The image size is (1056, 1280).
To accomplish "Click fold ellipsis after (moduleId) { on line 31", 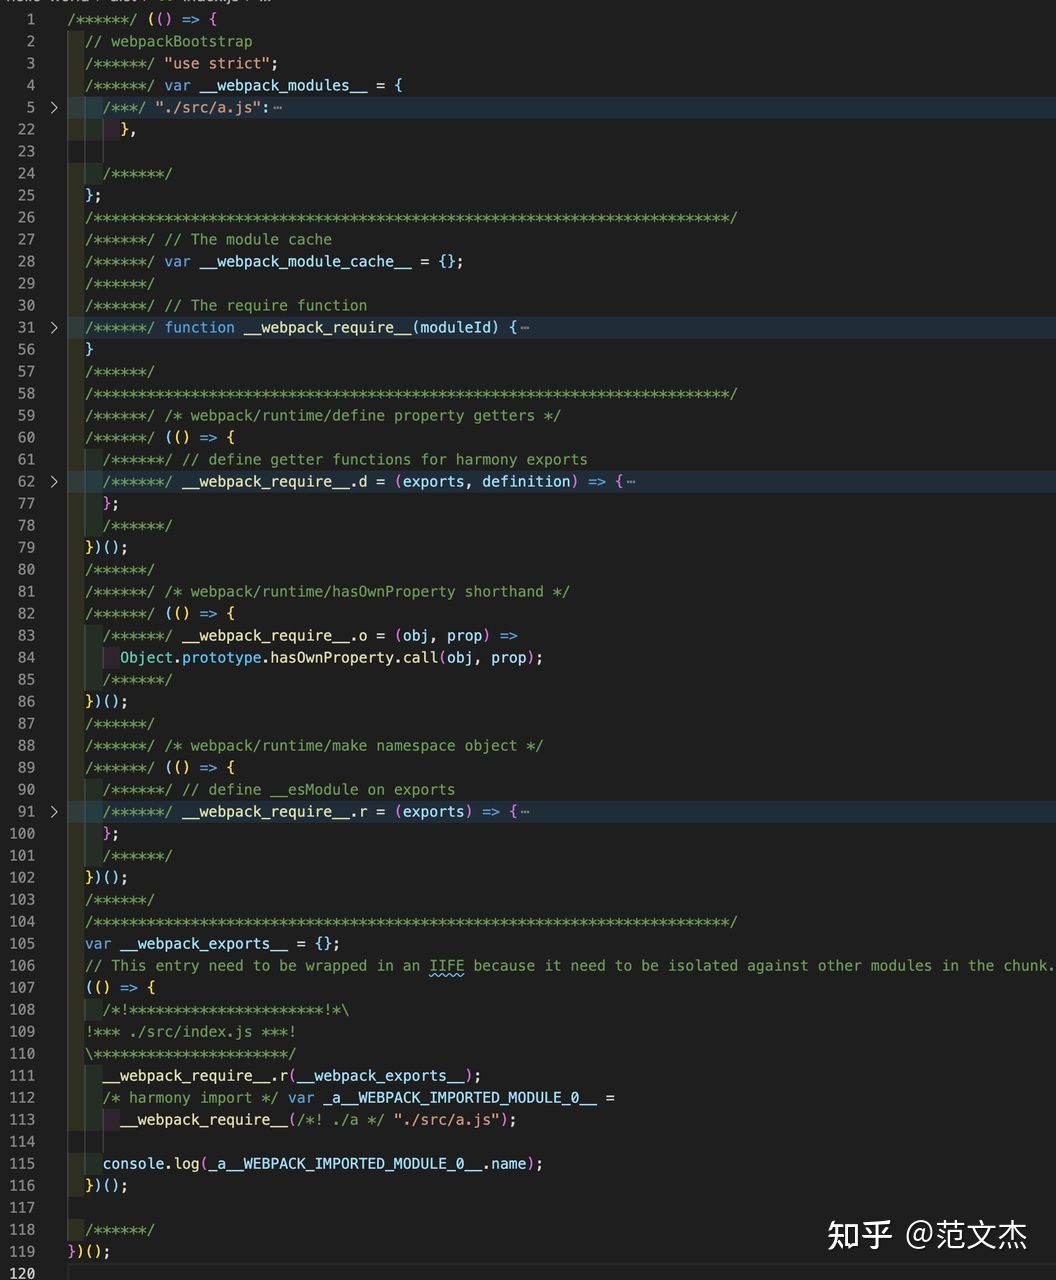I will tap(525, 327).
